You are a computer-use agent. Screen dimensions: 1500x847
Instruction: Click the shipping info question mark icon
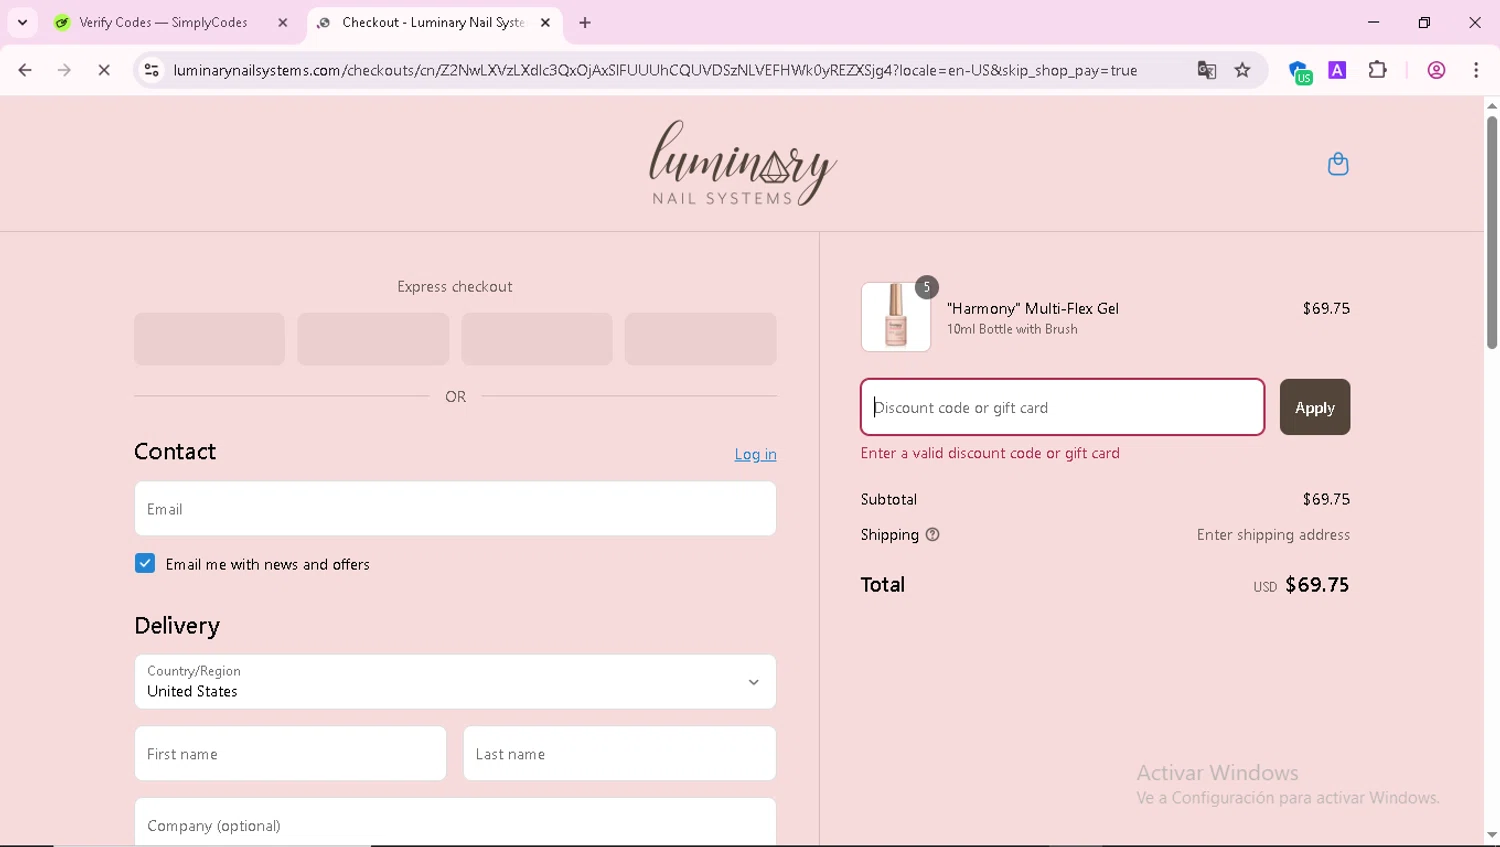coord(933,535)
